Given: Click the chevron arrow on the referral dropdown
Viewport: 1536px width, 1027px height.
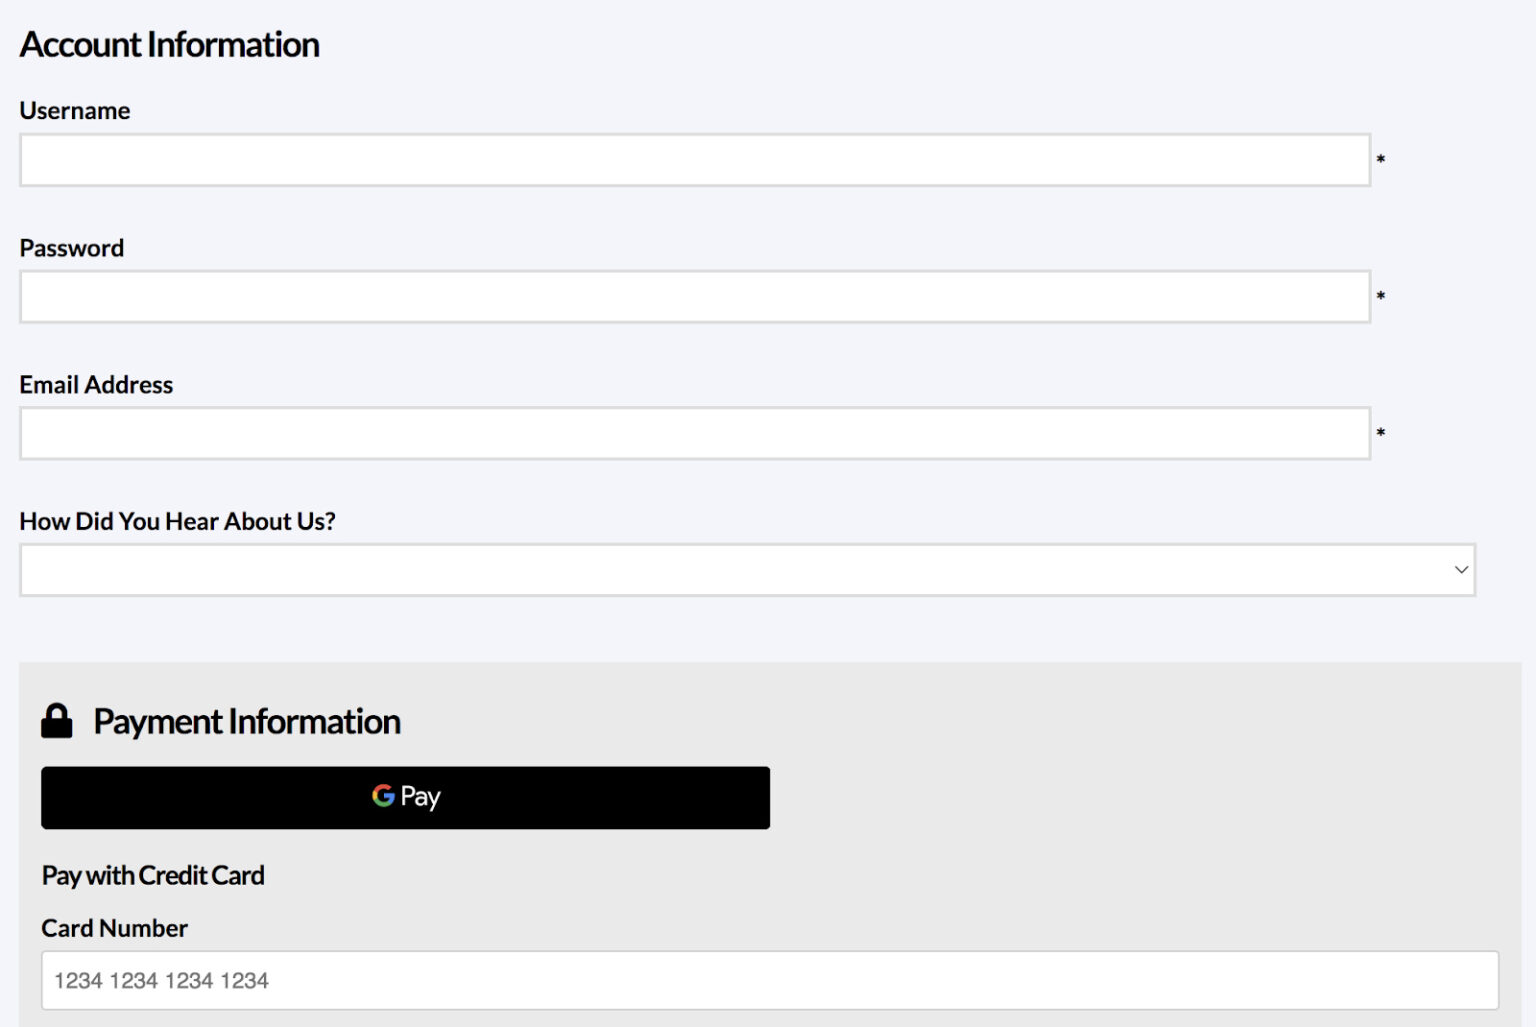Looking at the screenshot, I should coord(1461,570).
